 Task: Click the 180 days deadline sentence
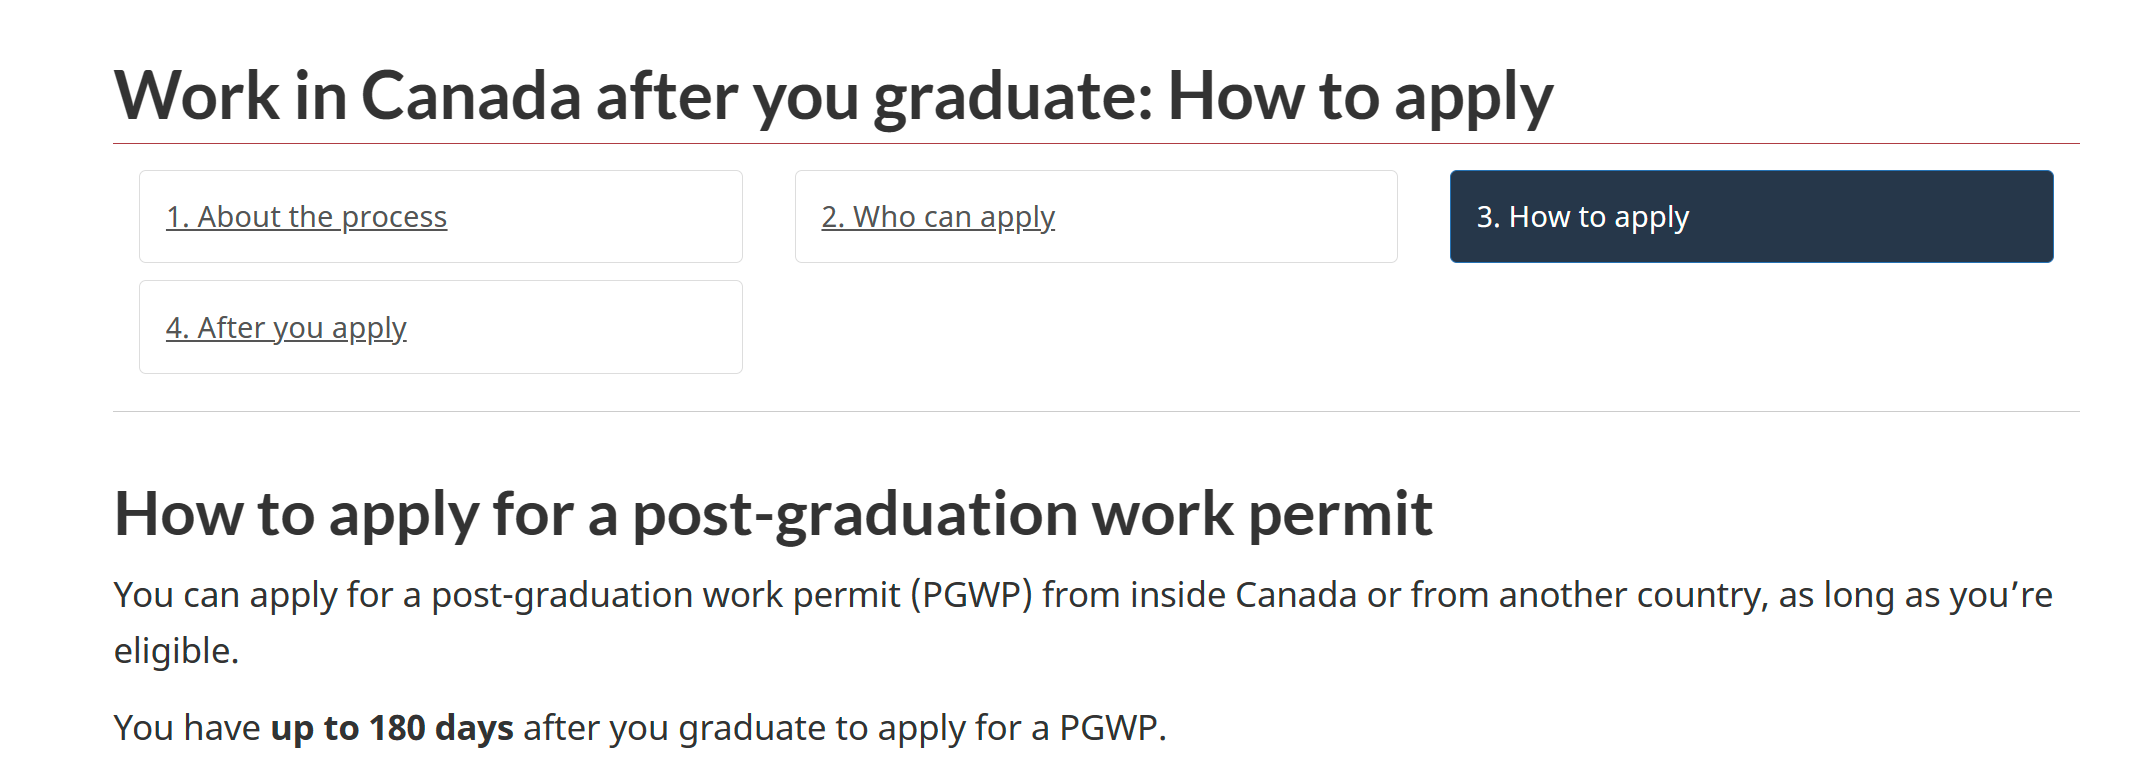click(640, 728)
